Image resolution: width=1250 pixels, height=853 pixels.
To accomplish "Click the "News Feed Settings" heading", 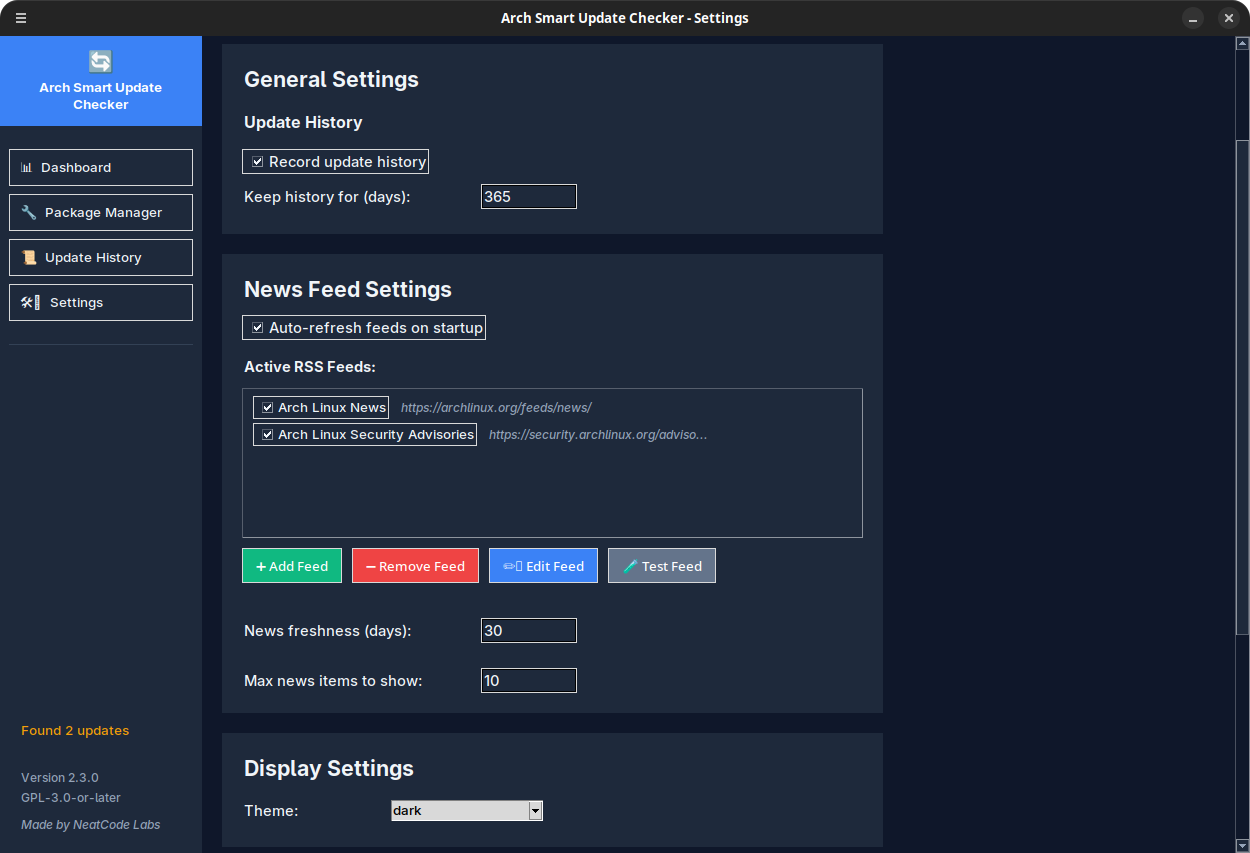I will pos(348,290).
